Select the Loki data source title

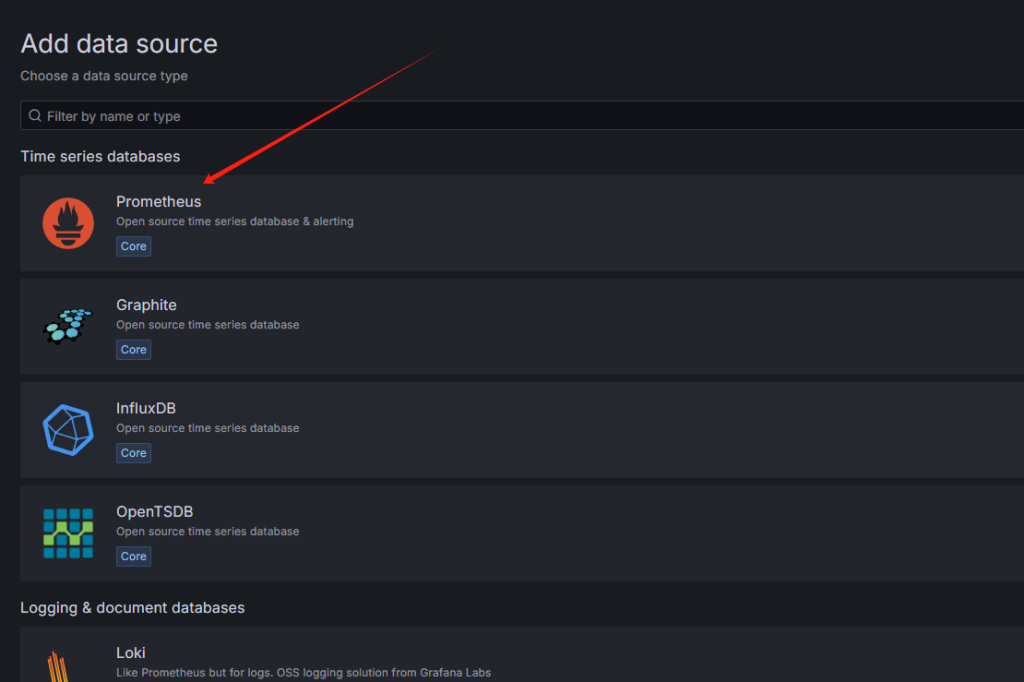click(131, 653)
